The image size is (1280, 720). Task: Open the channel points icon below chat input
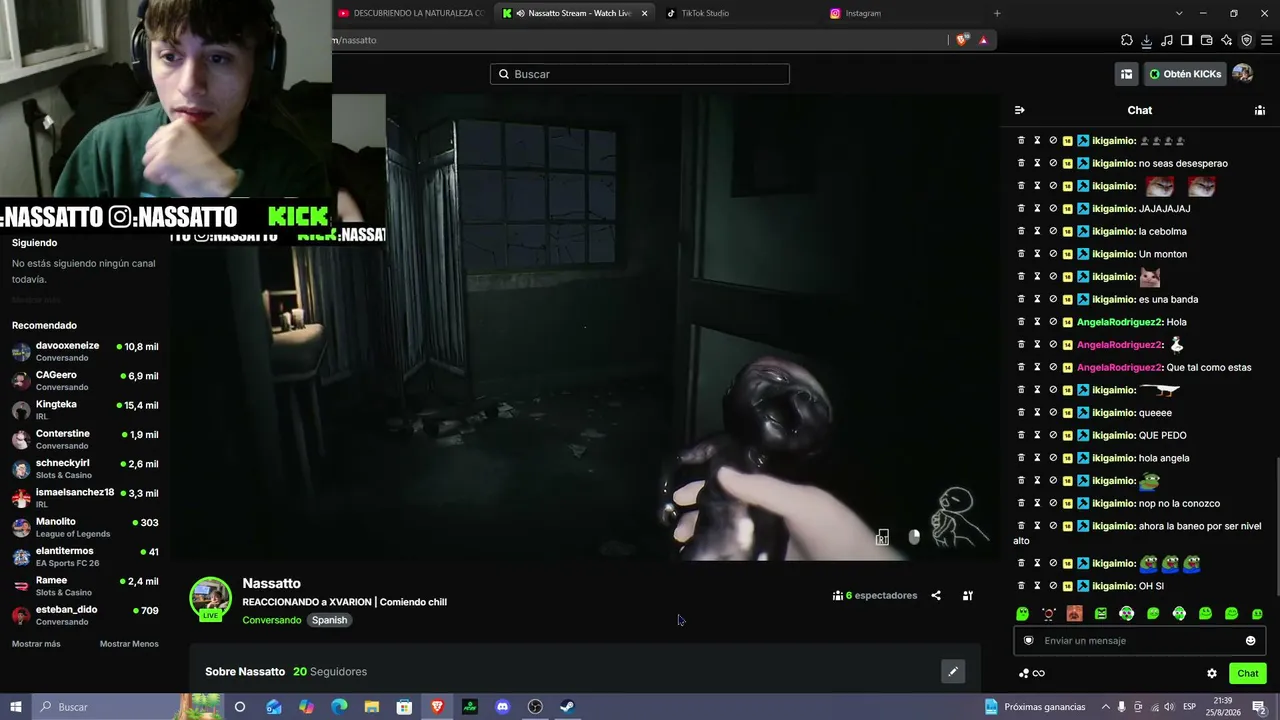[x=1032, y=673]
